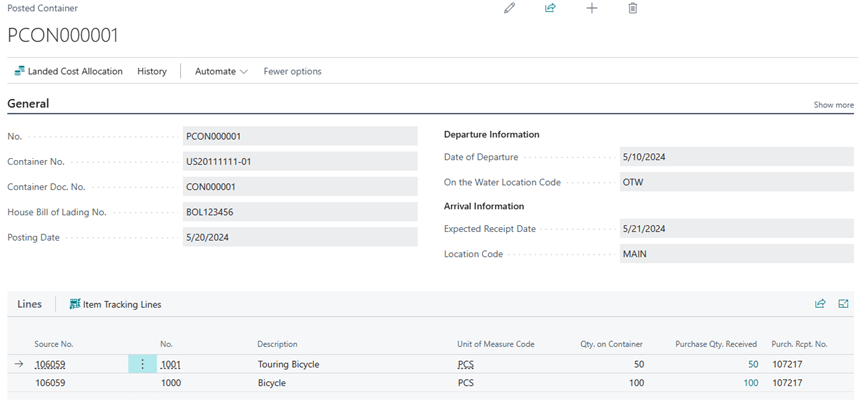Click Show more in General section
The height and width of the screenshot is (400, 858).
833,105
